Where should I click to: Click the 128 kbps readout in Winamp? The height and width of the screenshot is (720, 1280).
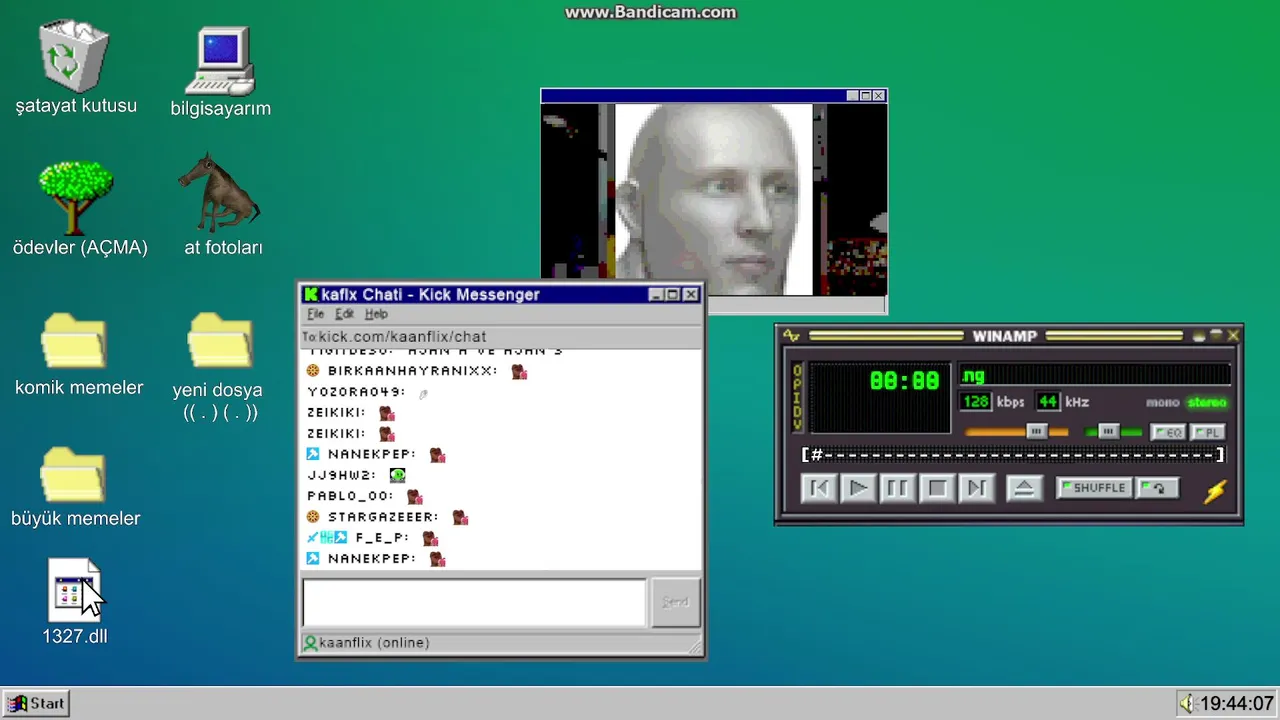tap(976, 401)
